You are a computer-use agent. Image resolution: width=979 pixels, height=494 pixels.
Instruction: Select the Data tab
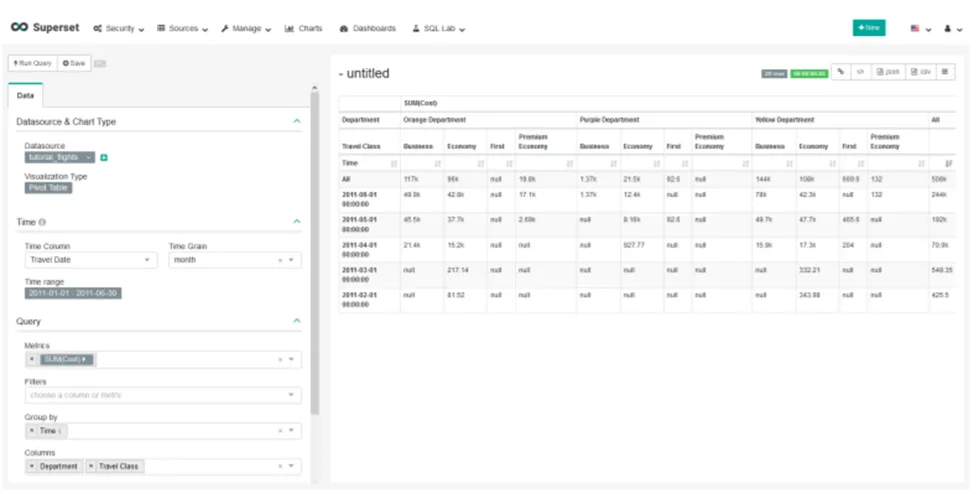[x=26, y=96]
